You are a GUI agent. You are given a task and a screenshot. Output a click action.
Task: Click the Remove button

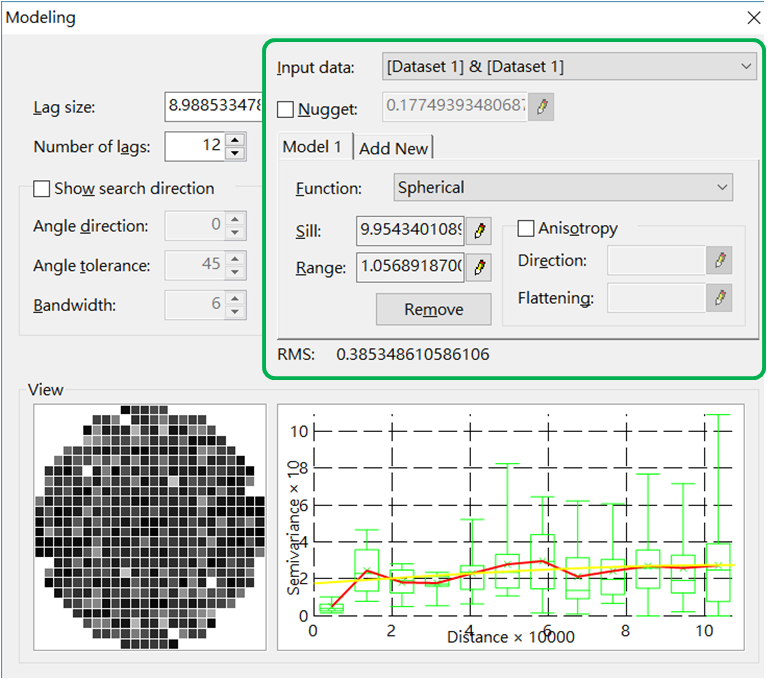click(433, 309)
